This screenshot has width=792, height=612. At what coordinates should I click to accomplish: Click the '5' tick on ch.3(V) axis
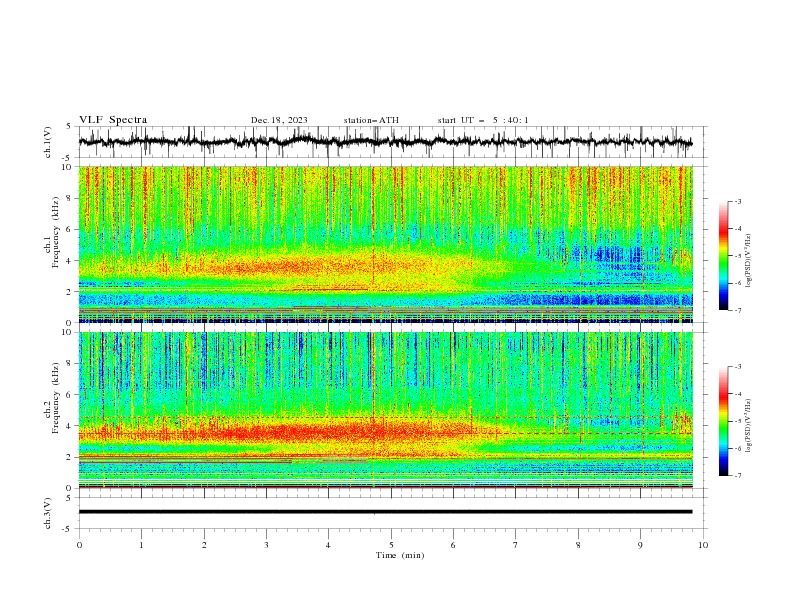click(69, 498)
